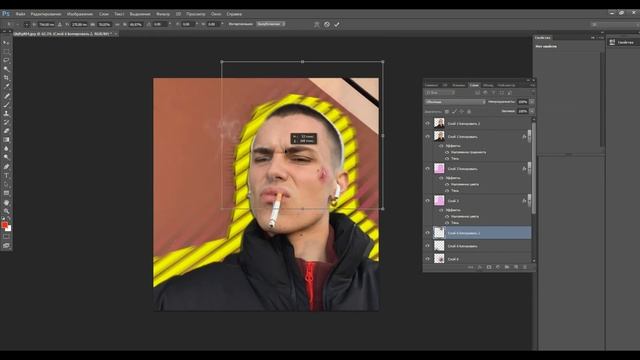Screen dimensions: 640x360
Task: Open the interpolation dropdown in options bar
Action: click(271, 24)
